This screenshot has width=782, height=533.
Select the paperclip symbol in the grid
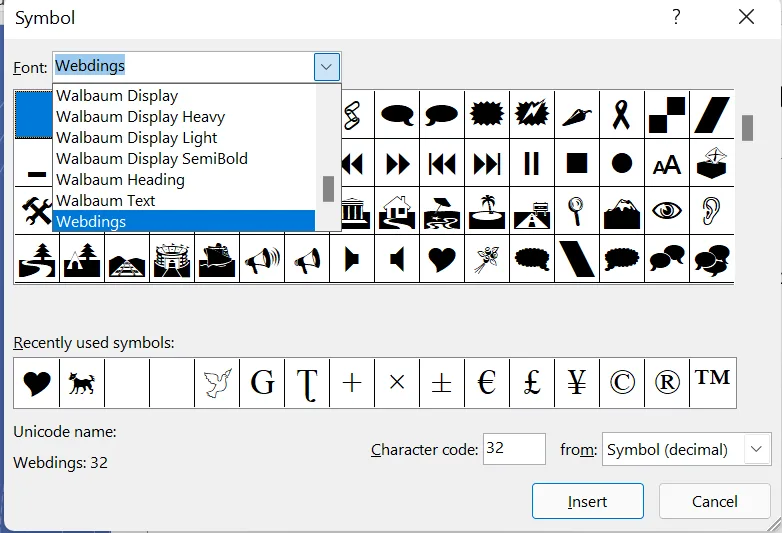coord(352,115)
